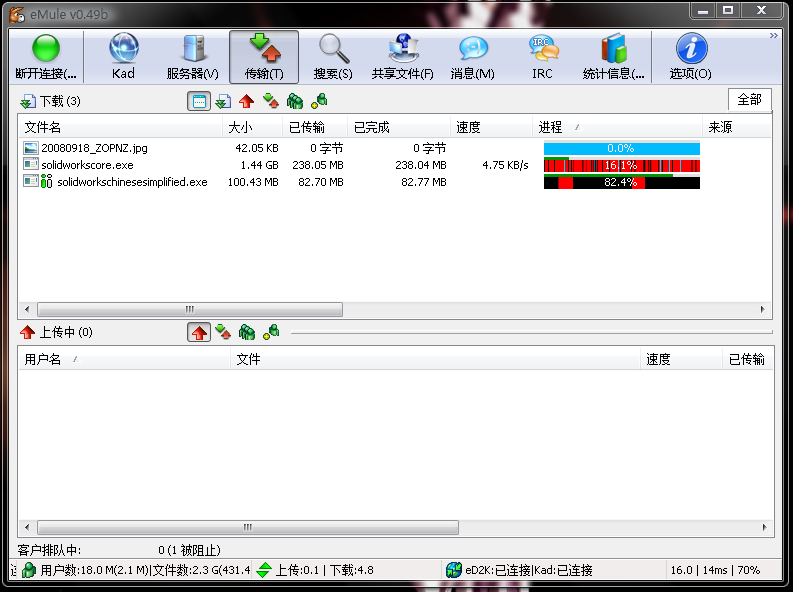
Task: Open the IRC chat window
Action: point(542,57)
